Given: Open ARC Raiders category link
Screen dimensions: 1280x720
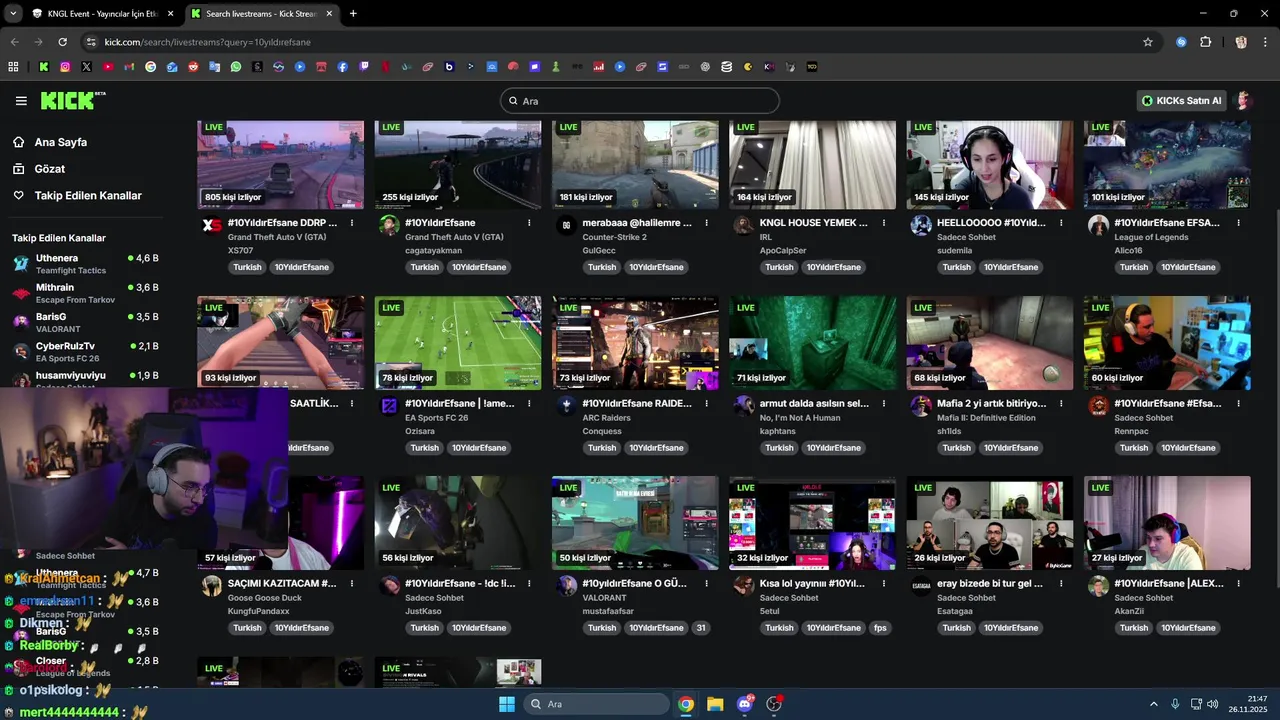Looking at the screenshot, I should (607, 418).
